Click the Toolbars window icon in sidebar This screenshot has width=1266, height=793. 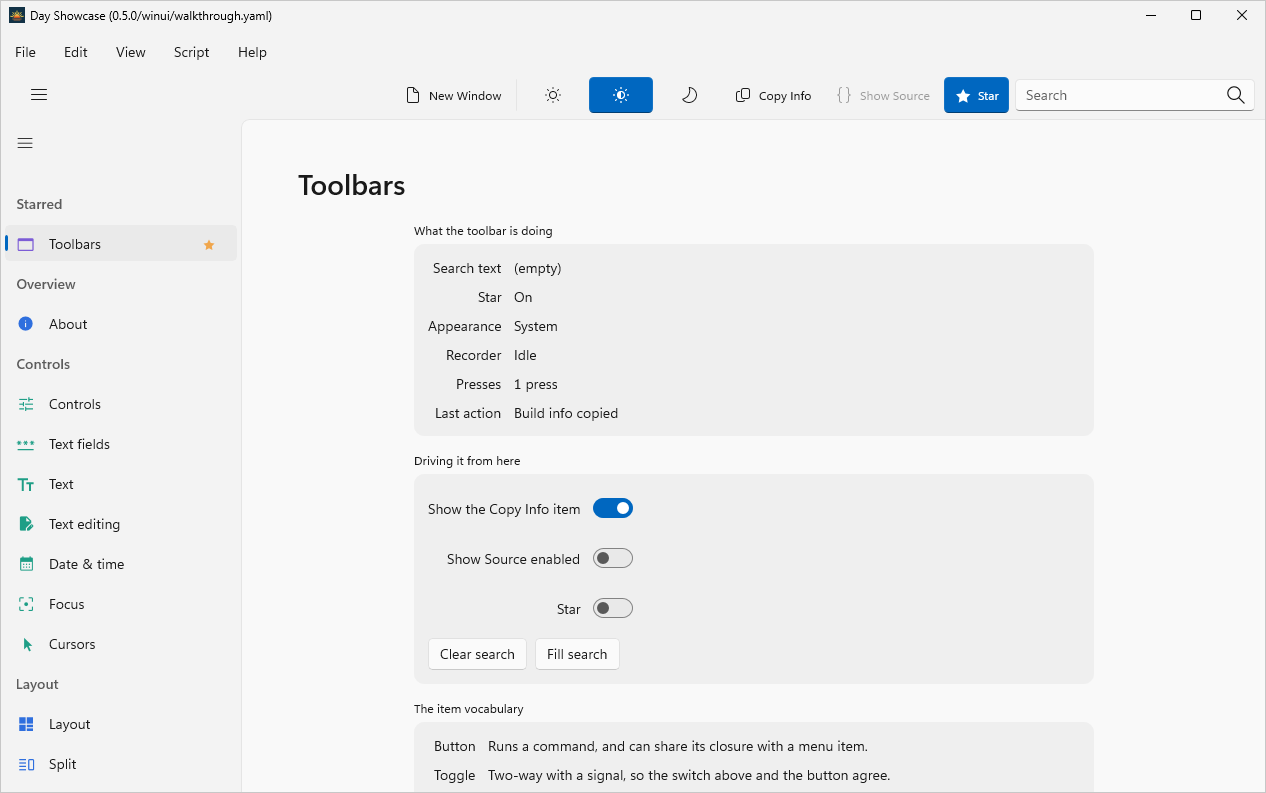[26, 244]
